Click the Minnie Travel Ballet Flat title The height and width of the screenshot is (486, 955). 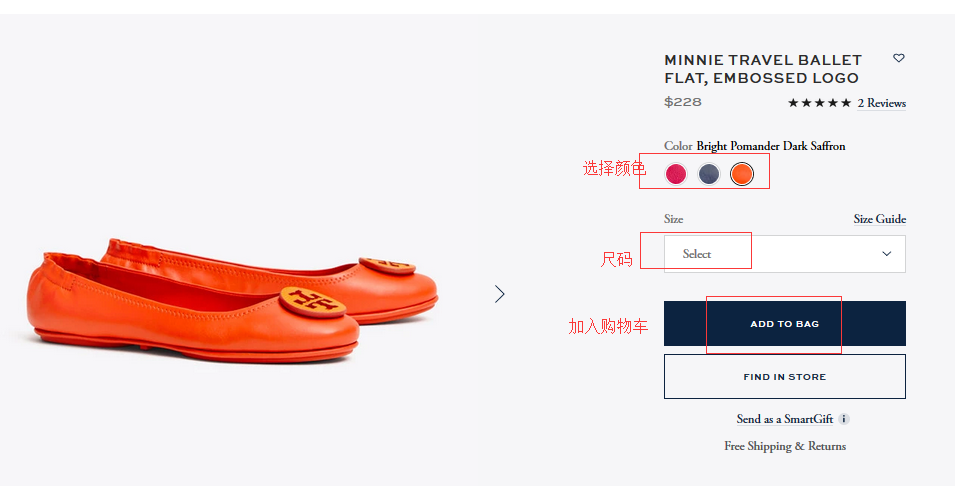[x=763, y=69]
